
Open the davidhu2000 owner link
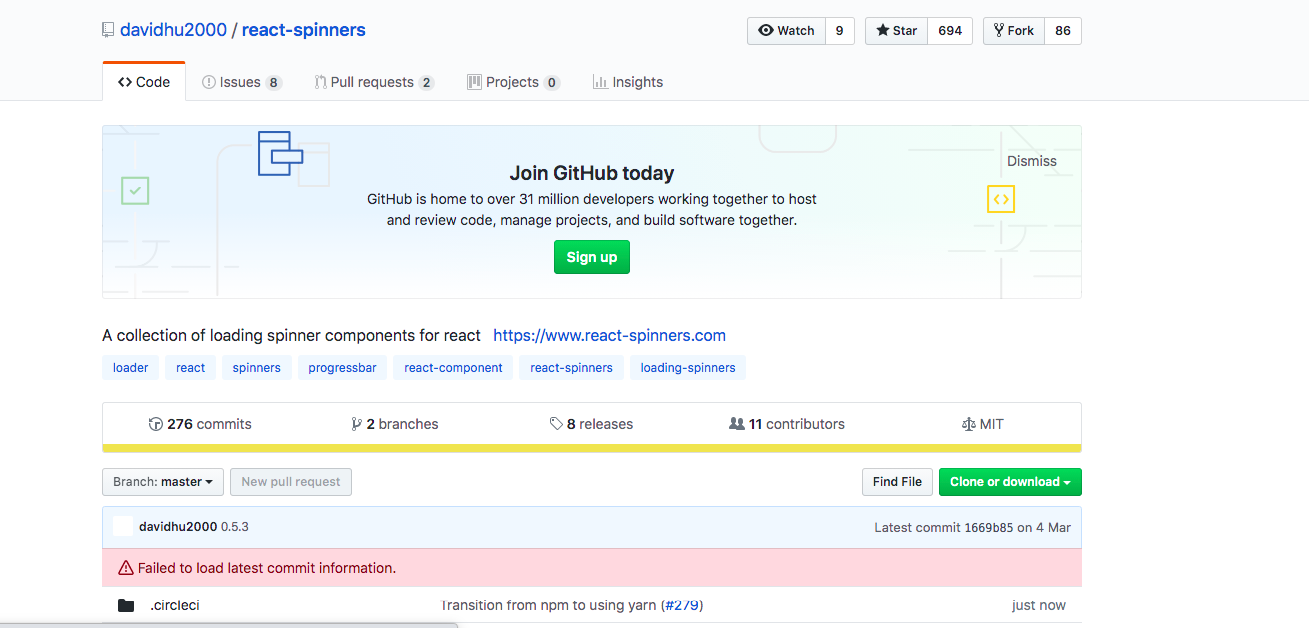pyautogui.click(x=173, y=30)
